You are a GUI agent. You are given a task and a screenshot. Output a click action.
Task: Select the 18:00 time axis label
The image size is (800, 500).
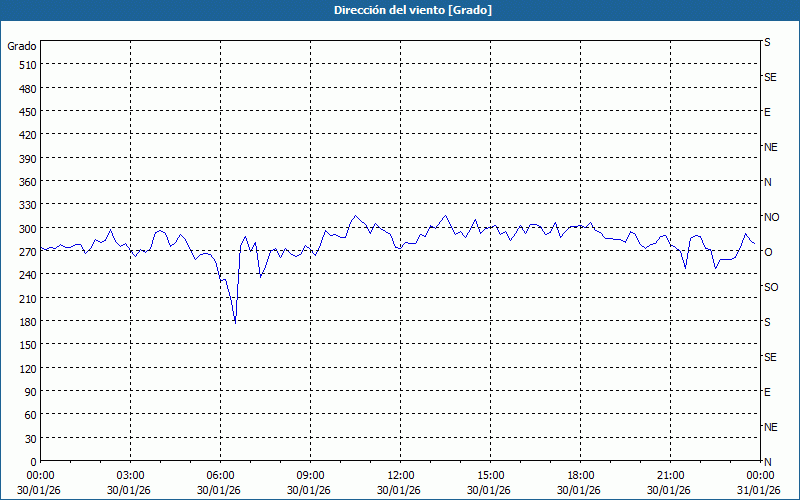pyautogui.click(x=580, y=475)
